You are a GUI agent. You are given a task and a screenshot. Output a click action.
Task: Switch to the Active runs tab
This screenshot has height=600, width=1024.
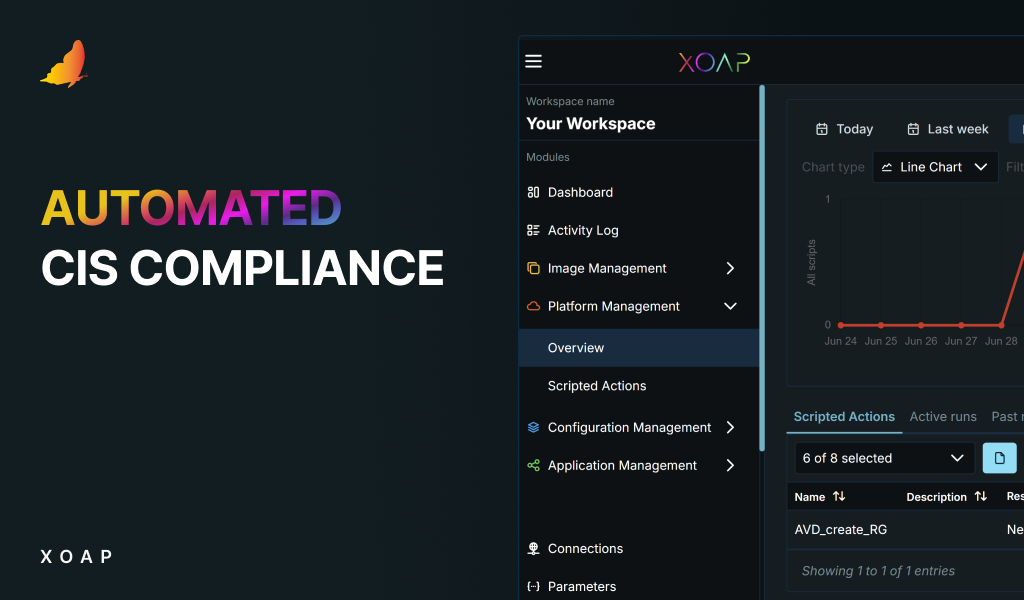943,417
